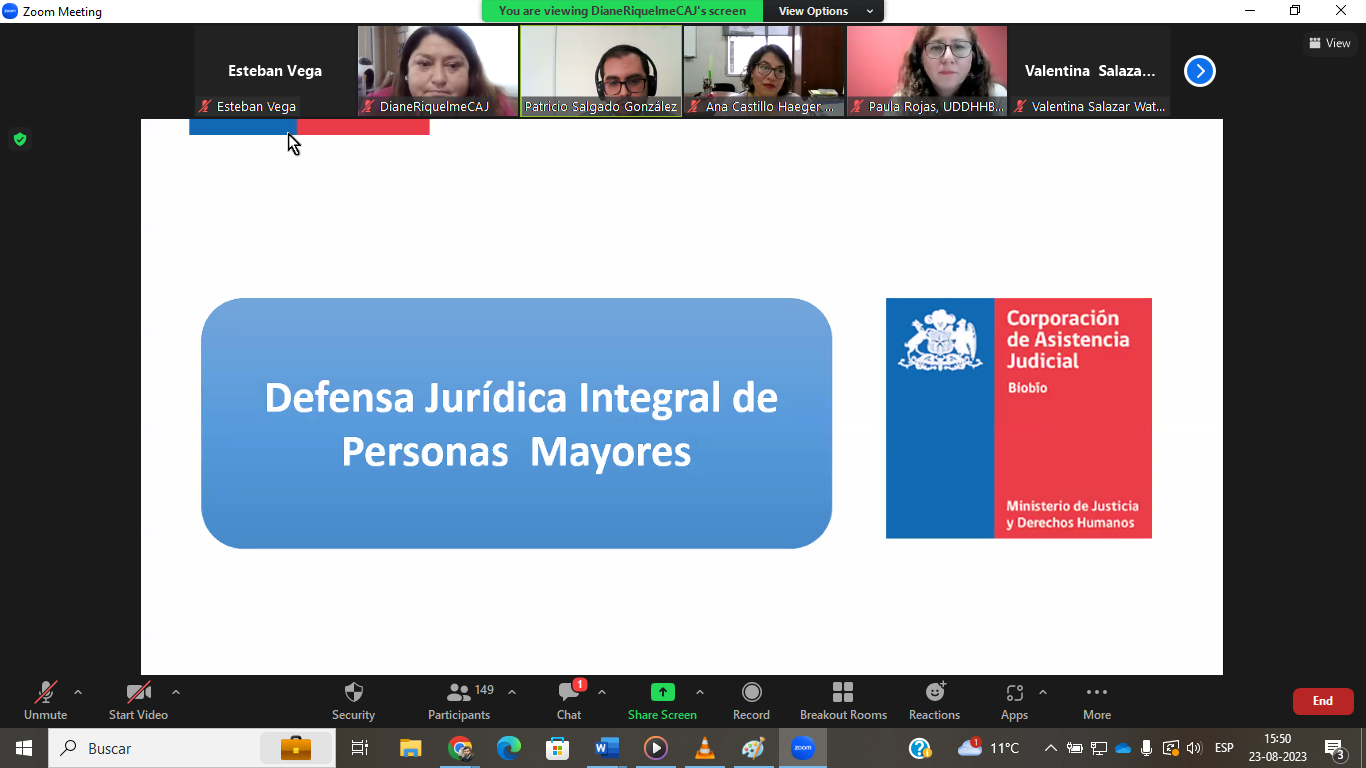Open the Reactions picker

(933, 700)
